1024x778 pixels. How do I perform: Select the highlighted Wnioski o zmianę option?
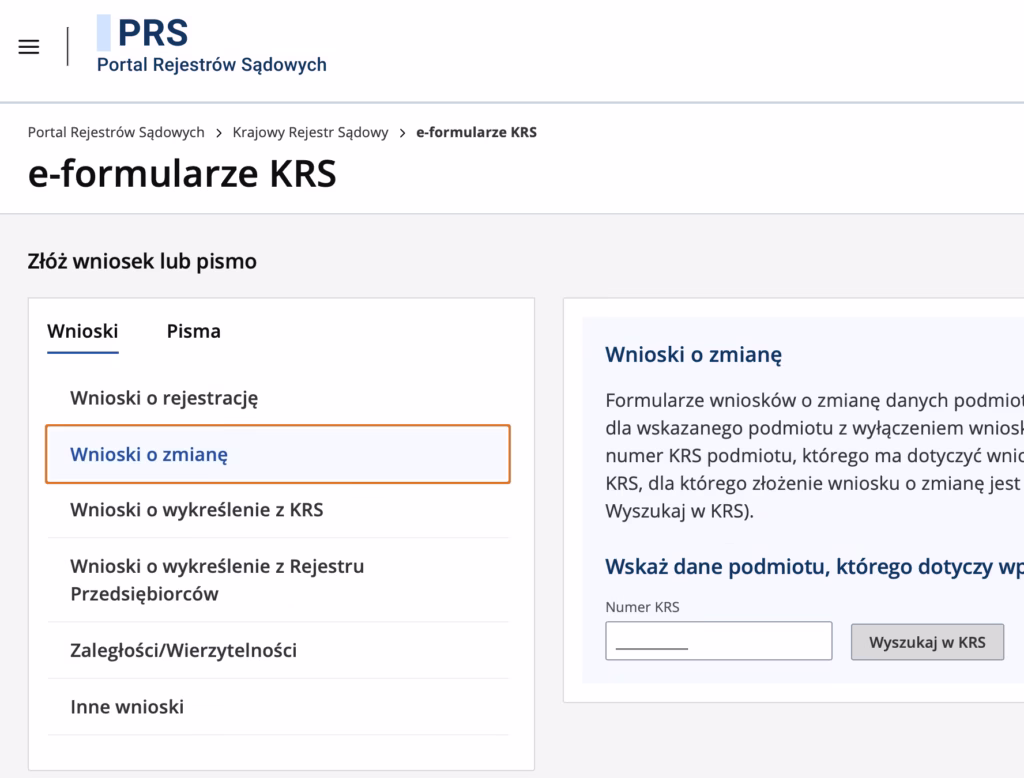click(150, 454)
